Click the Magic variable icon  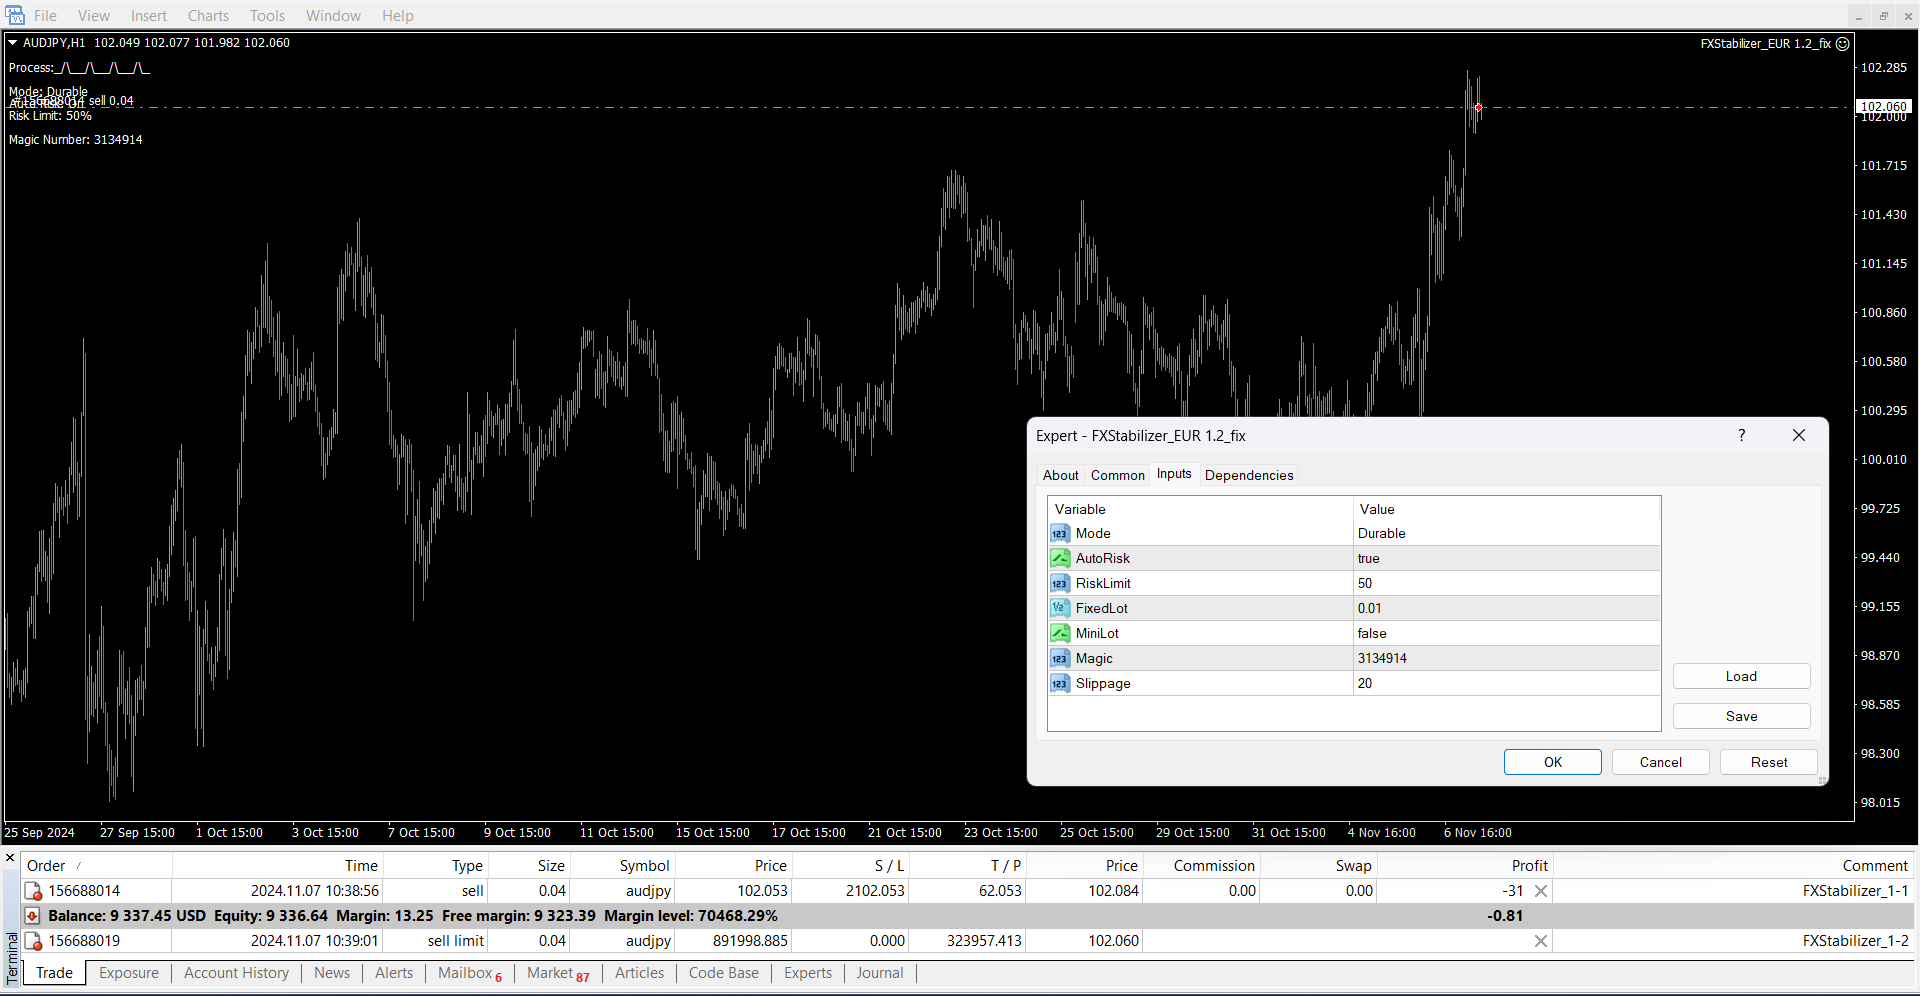[x=1060, y=659]
